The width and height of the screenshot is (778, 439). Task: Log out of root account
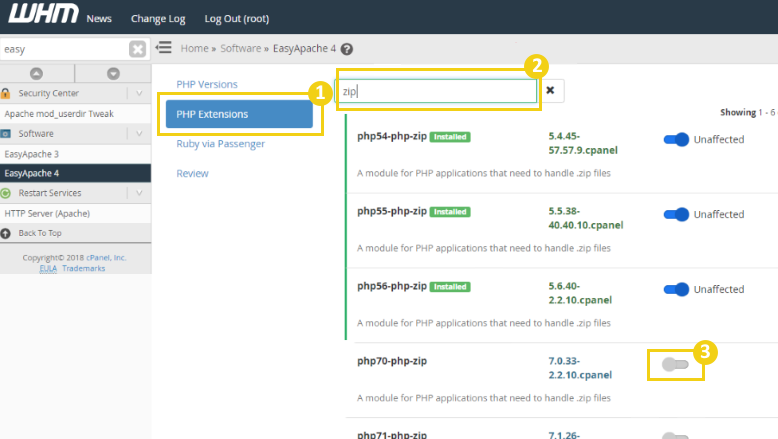tap(237, 19)
